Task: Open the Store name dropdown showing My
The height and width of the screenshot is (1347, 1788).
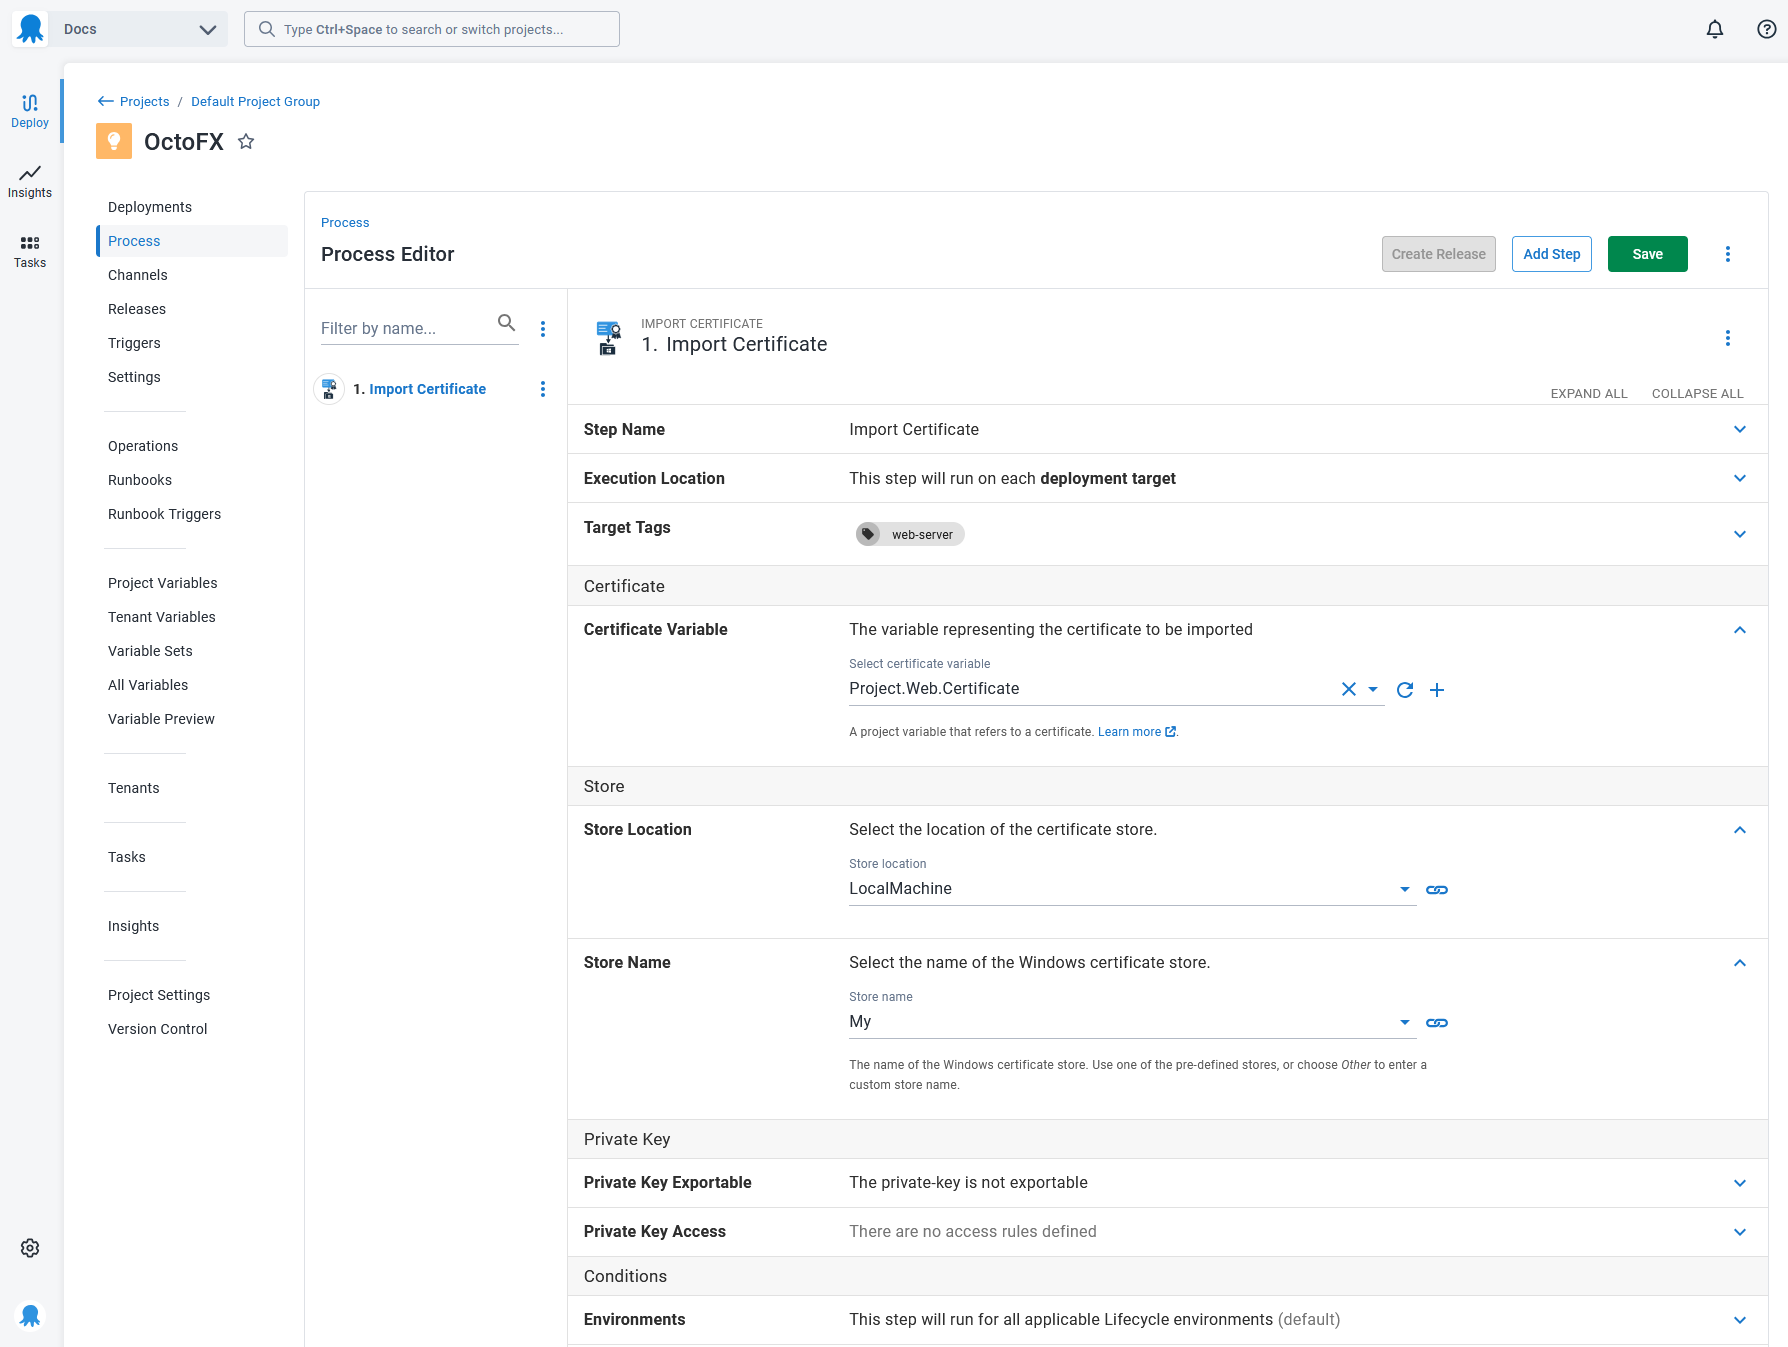Action: [1132, 1022]
